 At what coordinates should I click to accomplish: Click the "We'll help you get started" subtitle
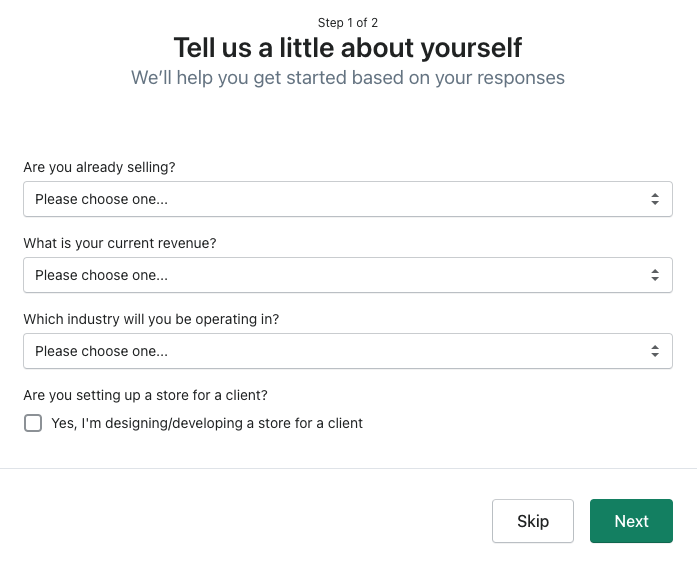[348, 77]
